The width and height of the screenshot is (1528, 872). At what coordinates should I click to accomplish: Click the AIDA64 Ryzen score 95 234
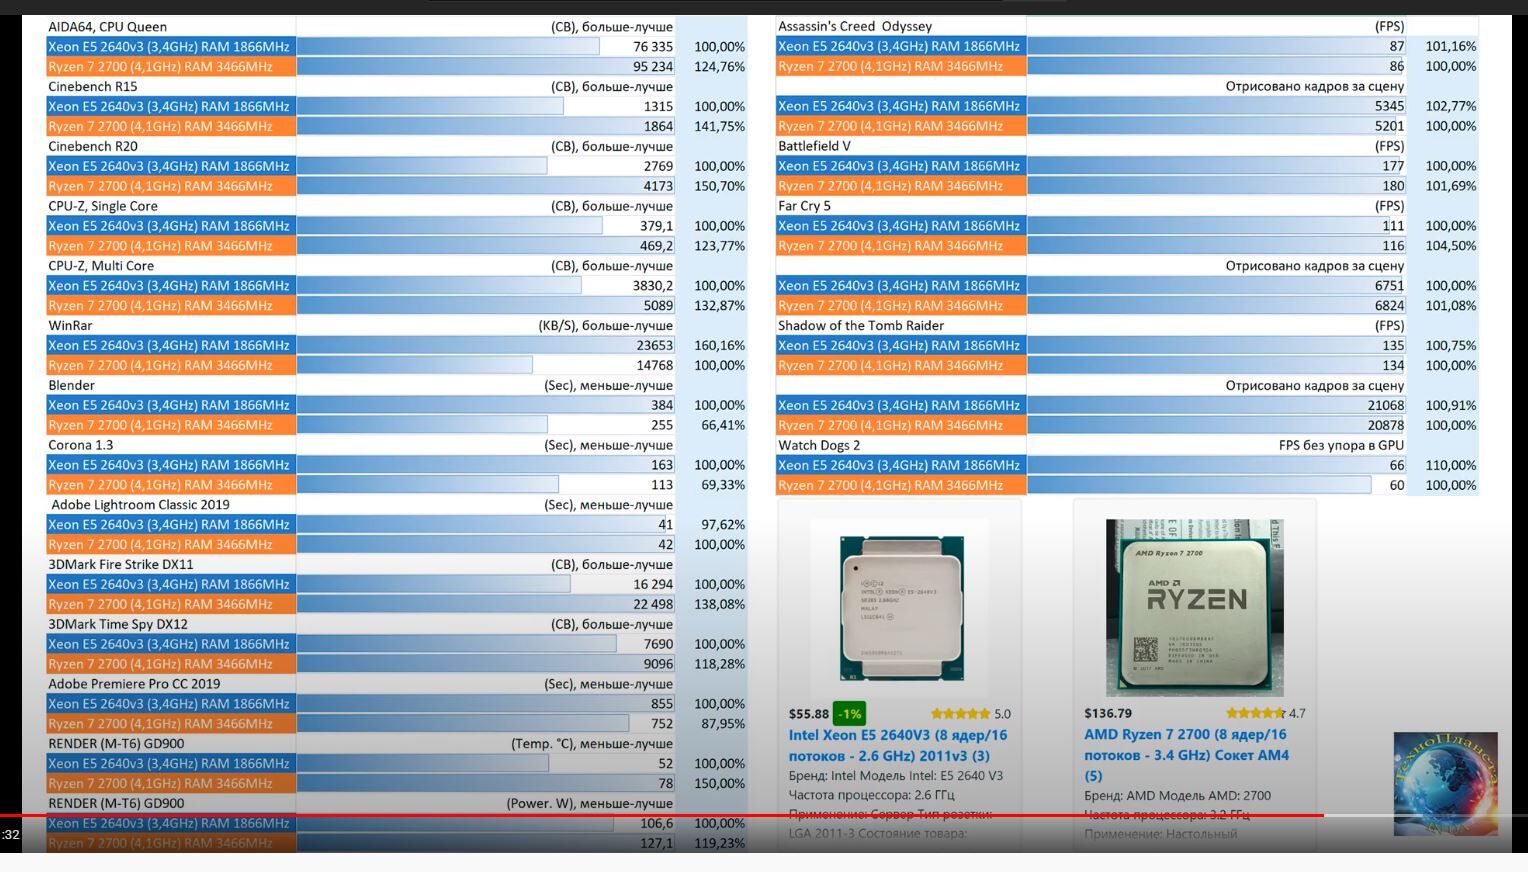click(x=653, y=67)
